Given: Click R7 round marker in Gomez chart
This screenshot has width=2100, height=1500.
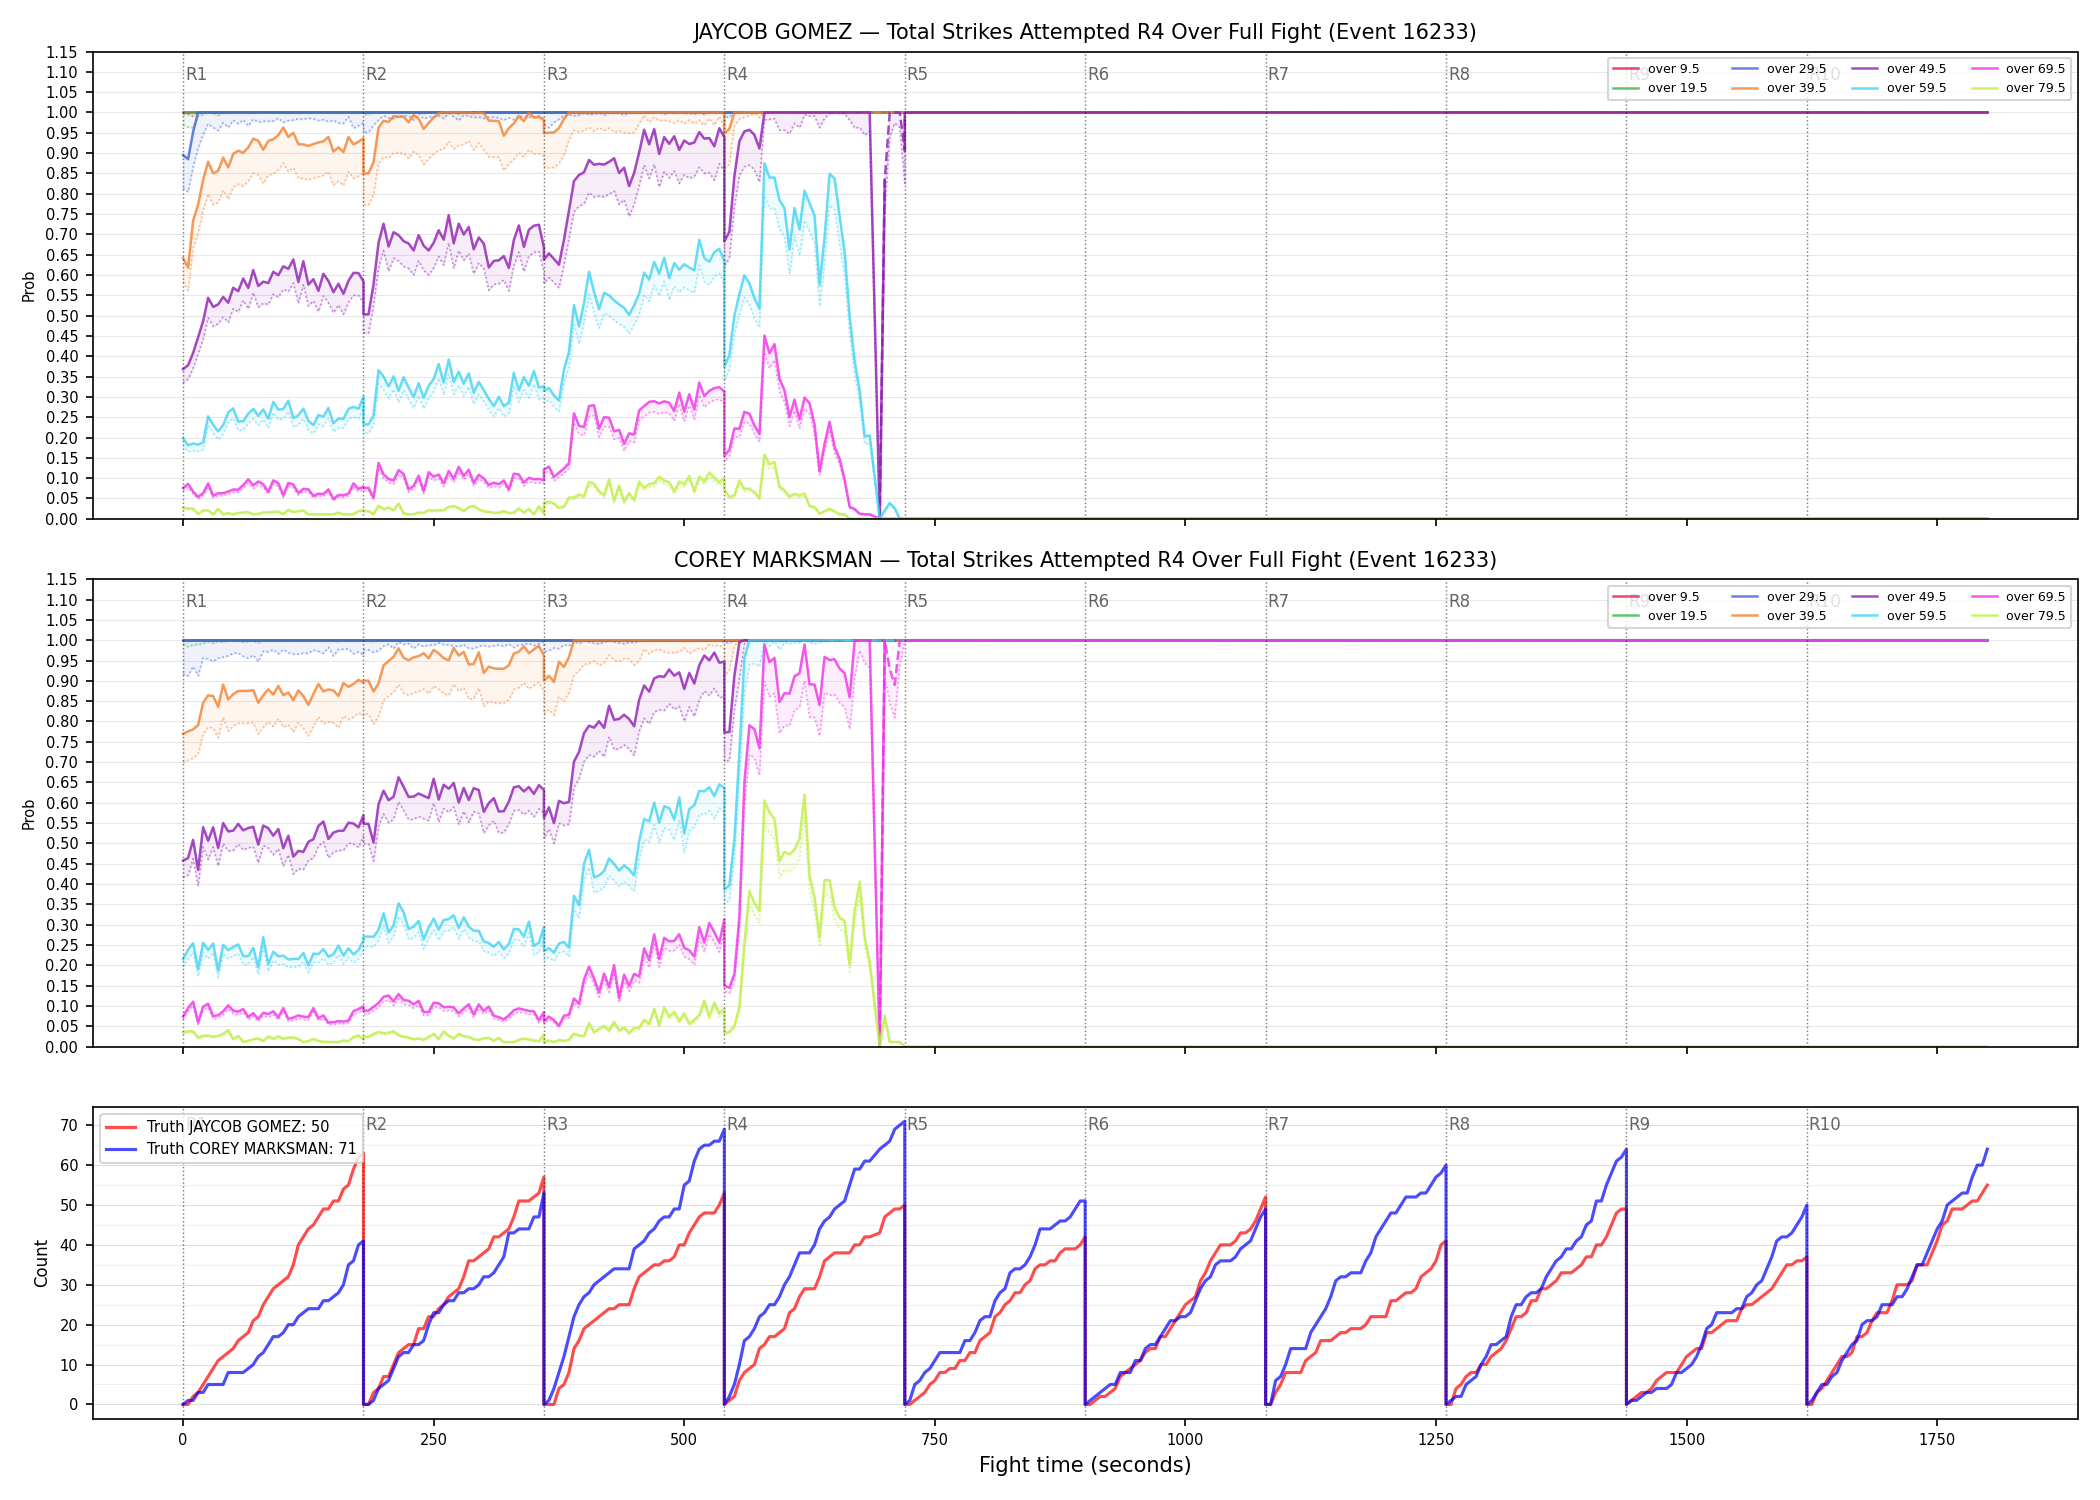Looking at the screenshot, I should point(1278,74).
